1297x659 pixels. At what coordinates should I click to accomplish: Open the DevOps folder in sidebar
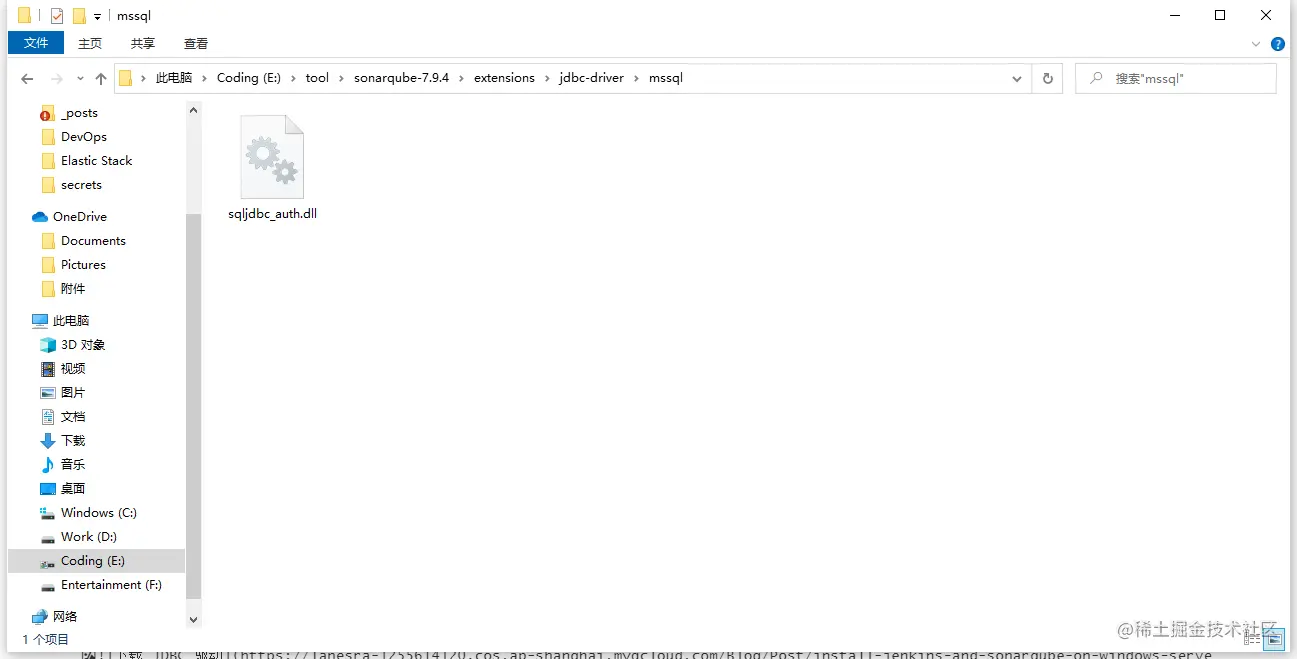[x=83, y=137]
